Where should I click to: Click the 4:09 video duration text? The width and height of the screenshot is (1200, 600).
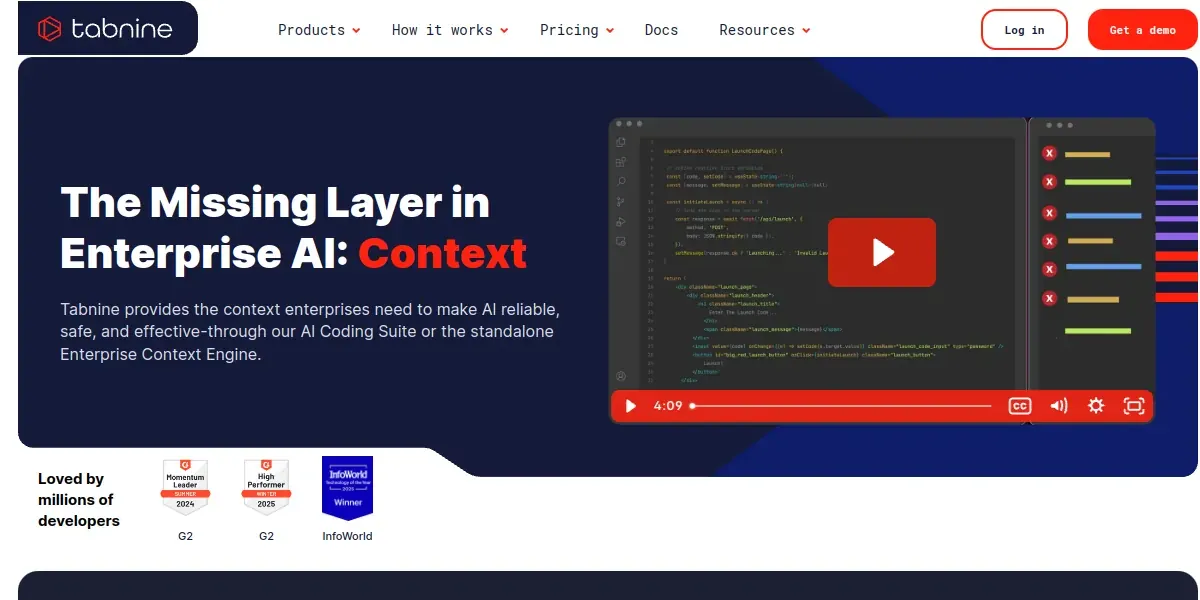coord(668,406)
